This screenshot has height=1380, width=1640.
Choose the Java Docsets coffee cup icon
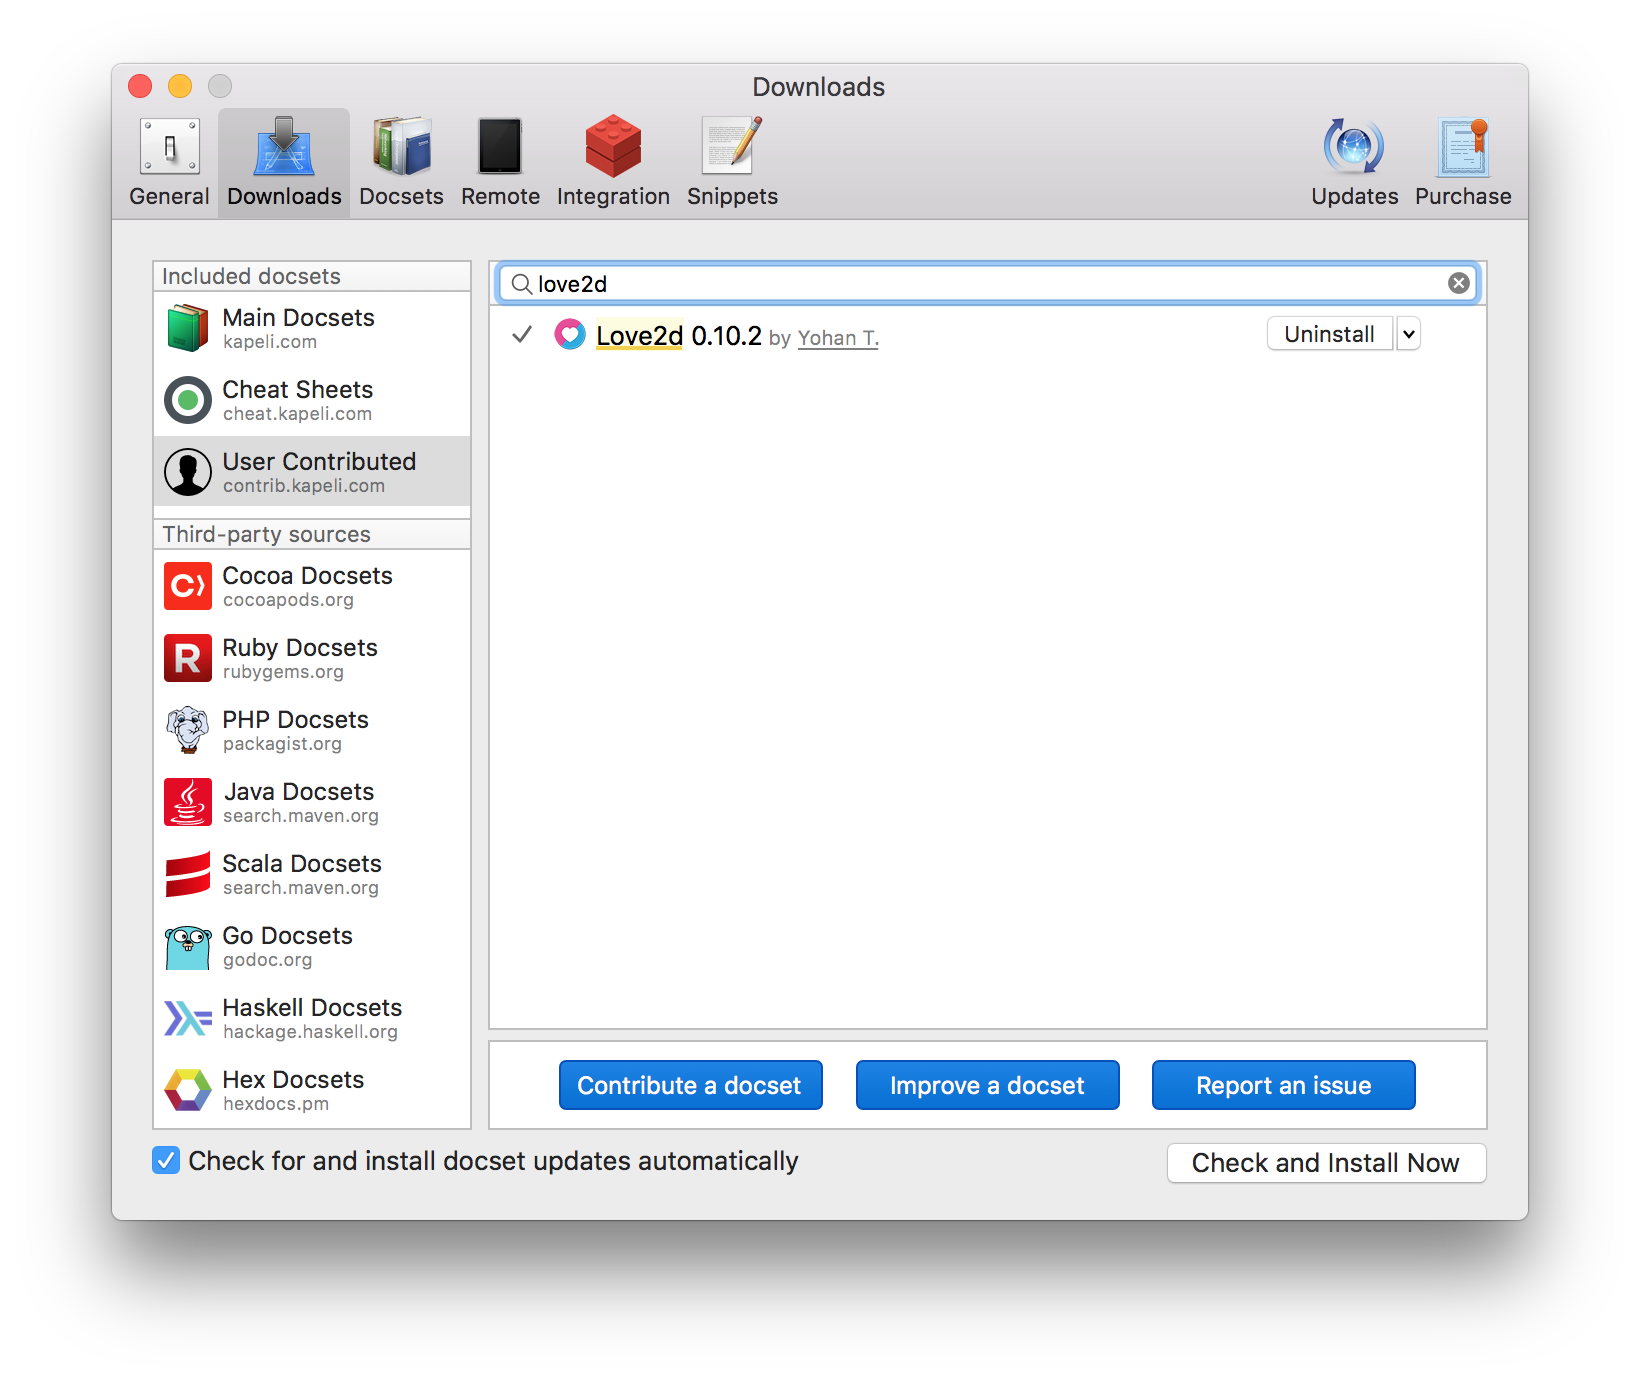188,802
